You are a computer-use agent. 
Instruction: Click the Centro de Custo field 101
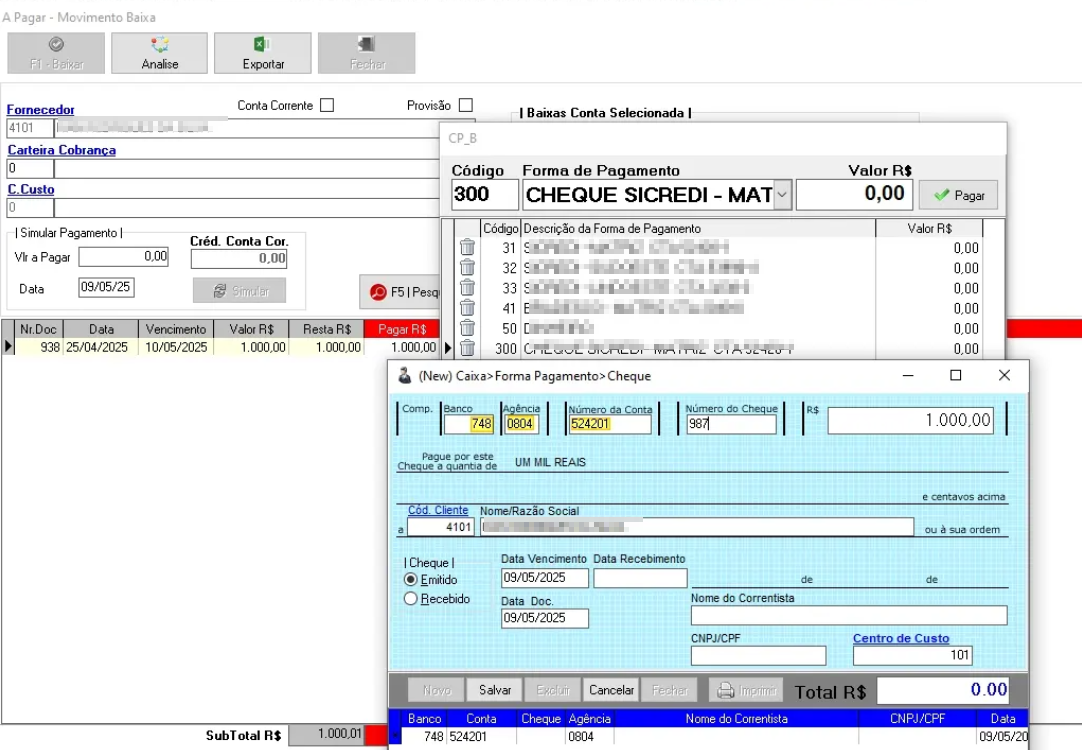pyautogui.click(x=912, y=655)
